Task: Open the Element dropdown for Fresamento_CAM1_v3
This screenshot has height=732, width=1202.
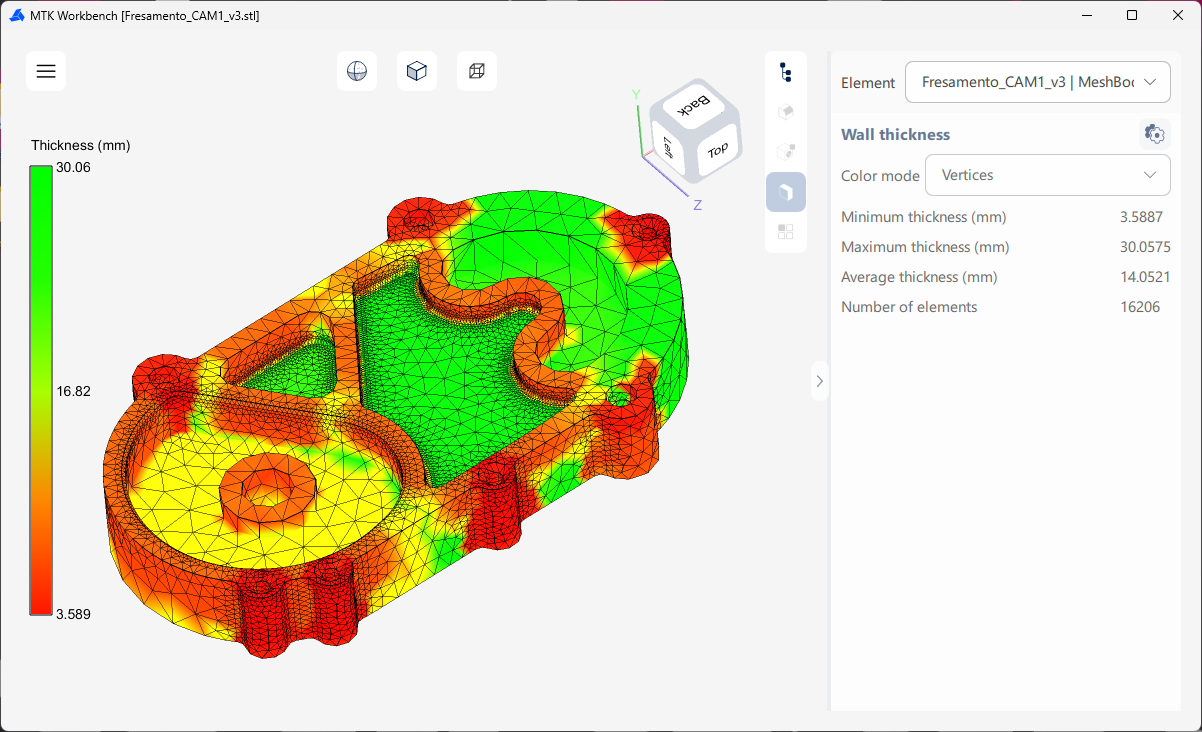Action: pyautogui.click(x=1038, y=82)
